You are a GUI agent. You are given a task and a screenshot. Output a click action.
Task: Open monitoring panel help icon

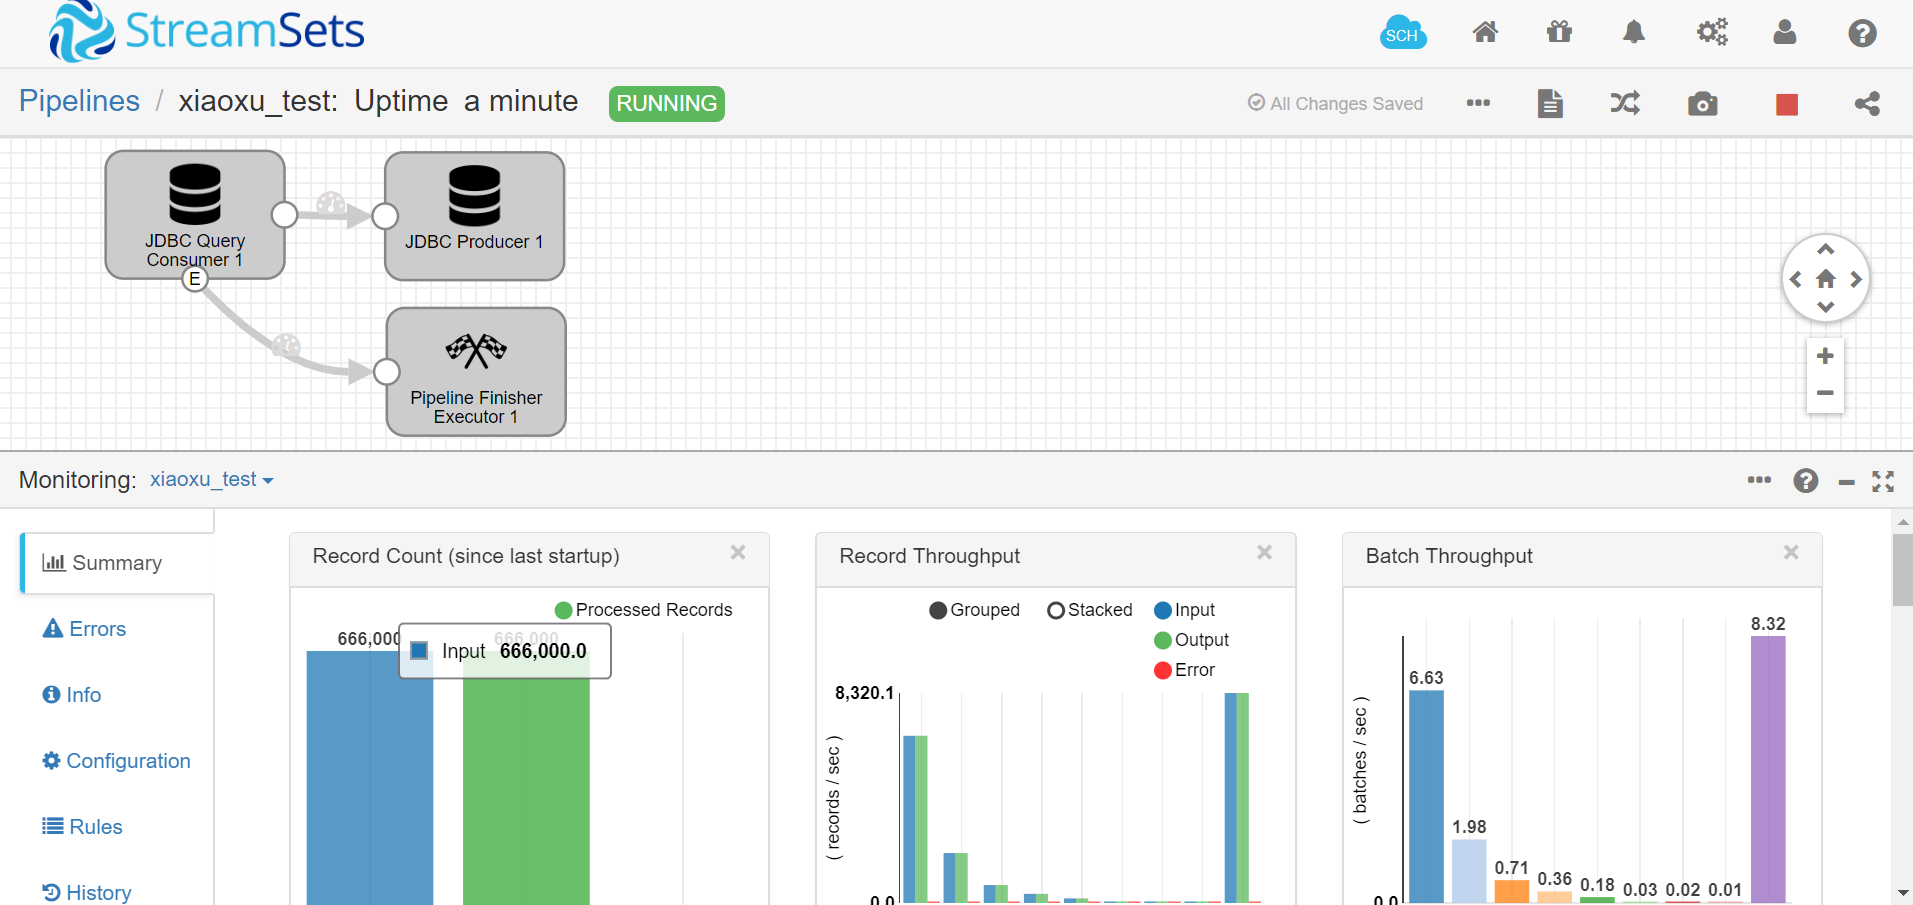(1805, 481)
